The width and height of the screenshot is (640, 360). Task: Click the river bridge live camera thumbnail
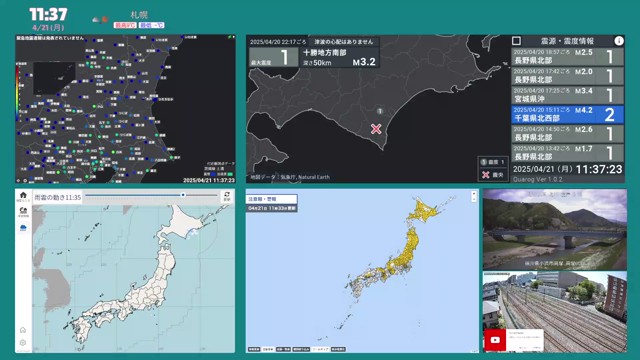(555, 229)
